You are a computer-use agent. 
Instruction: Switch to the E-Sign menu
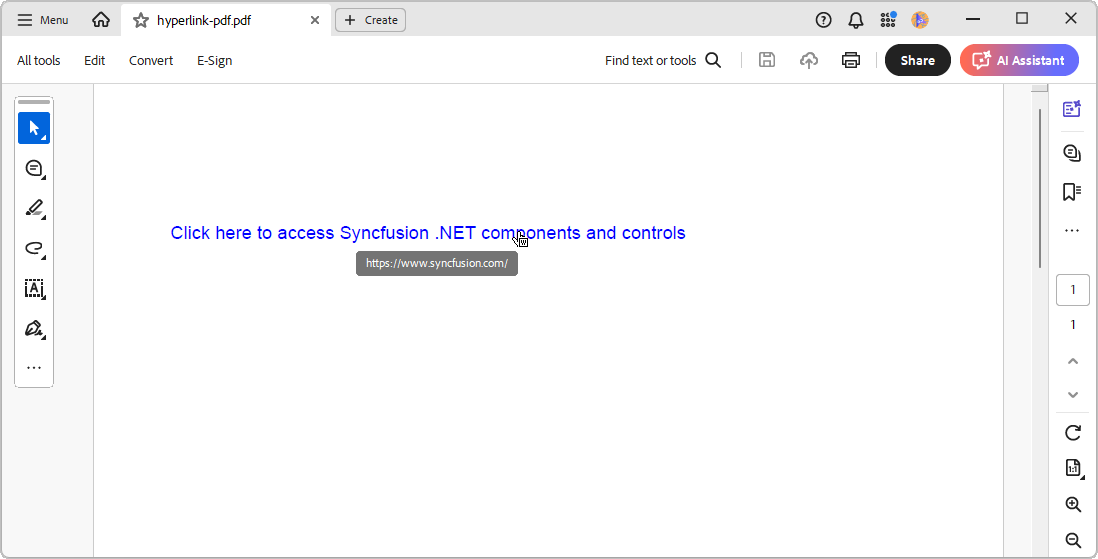[214, 60]
